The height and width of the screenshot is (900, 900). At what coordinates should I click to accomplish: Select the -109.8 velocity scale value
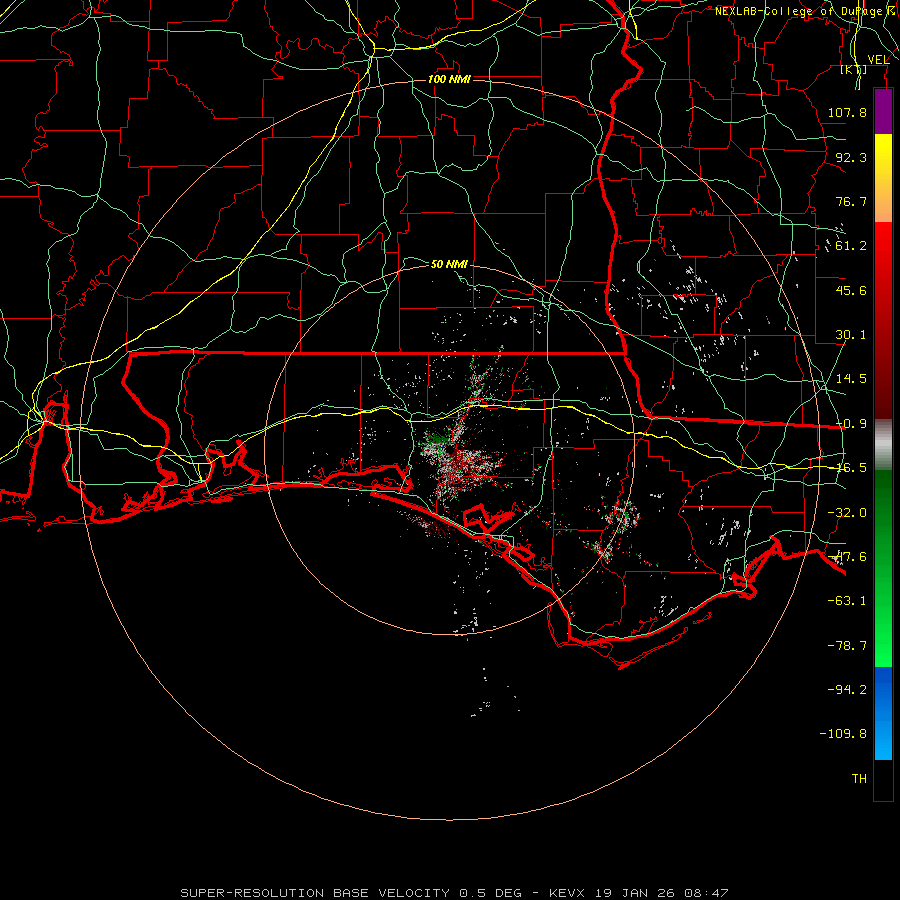843,734
